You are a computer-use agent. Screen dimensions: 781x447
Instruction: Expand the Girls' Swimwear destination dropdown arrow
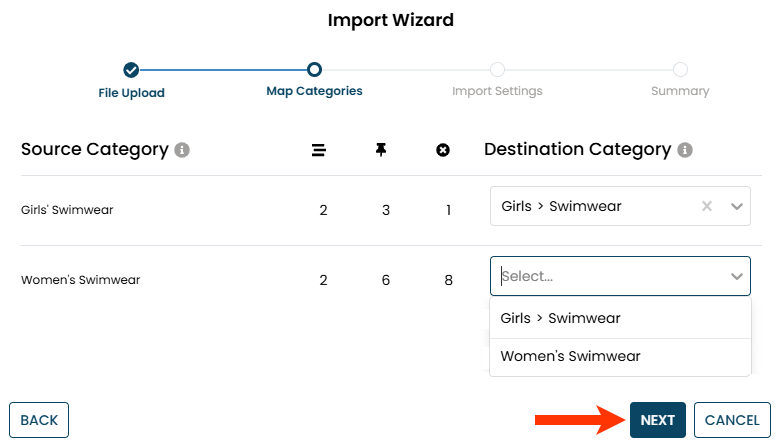(x=737, y=207)
